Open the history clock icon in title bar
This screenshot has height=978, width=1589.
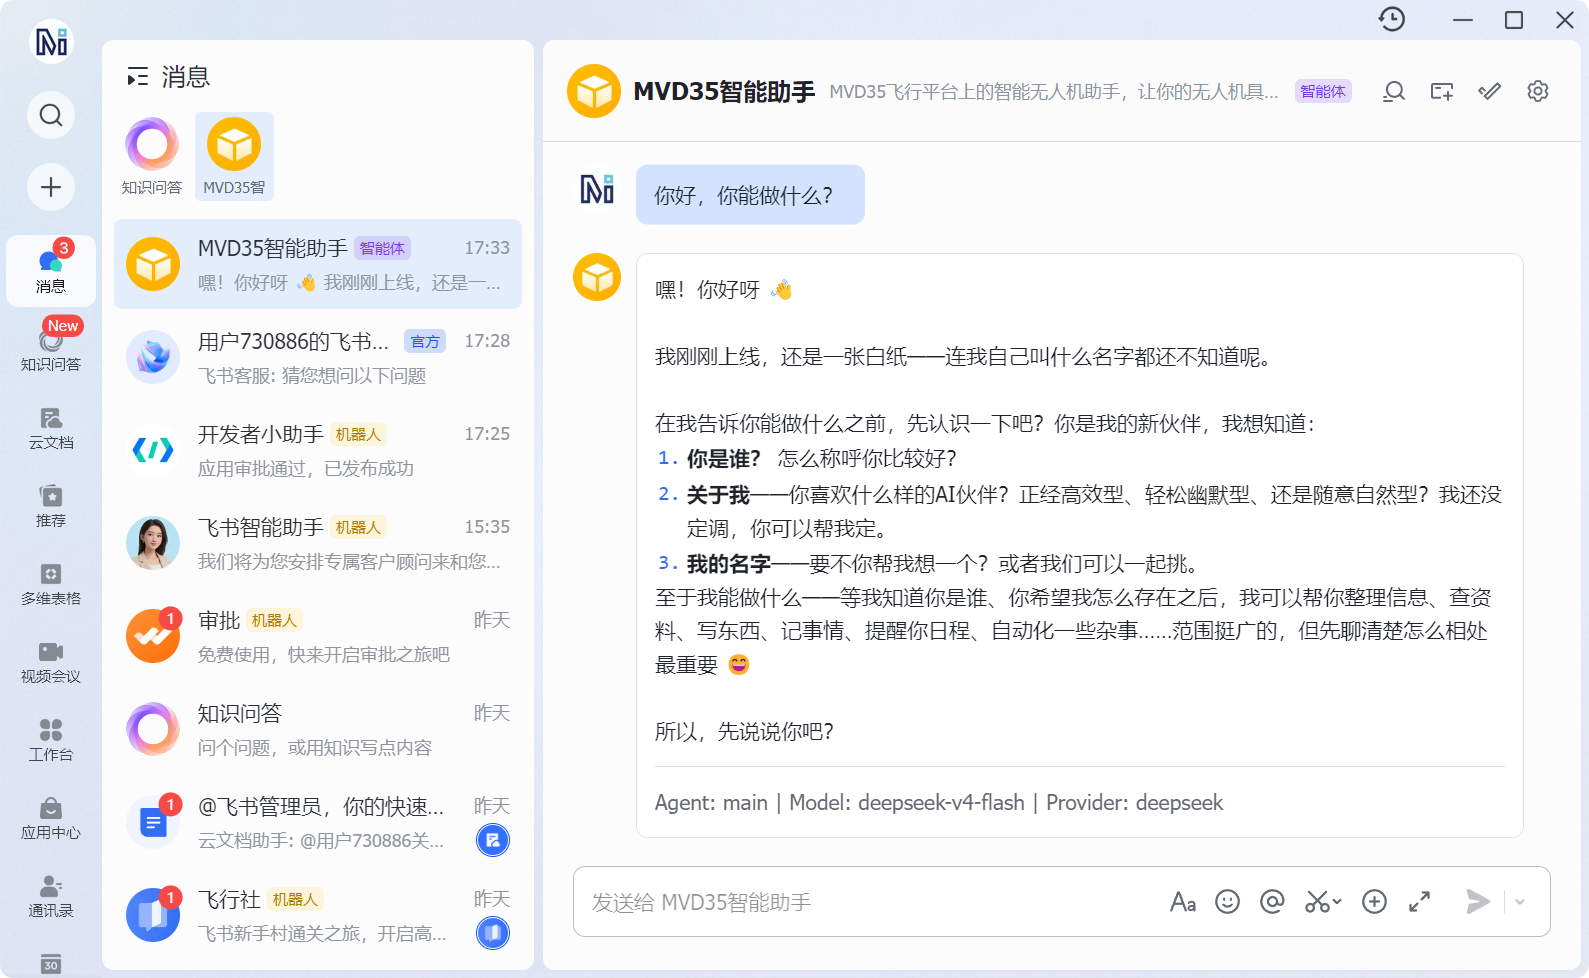(1392, 19)
